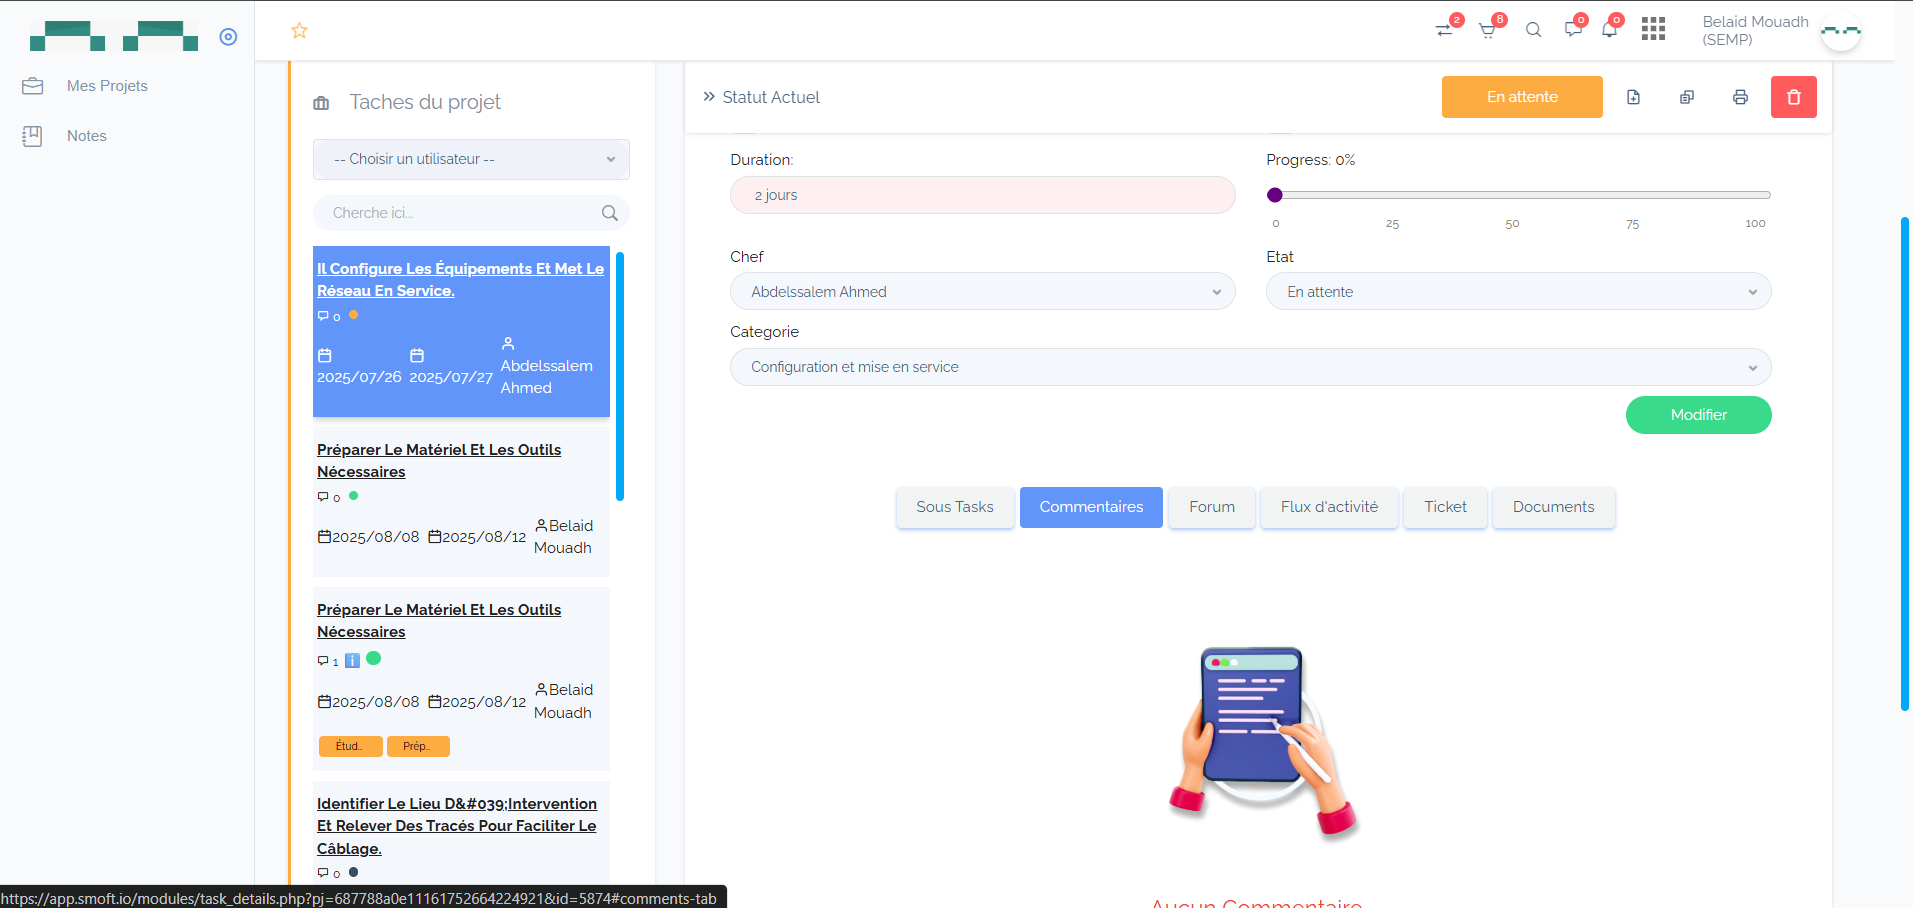The height and width of the screenshot is (908, 1913).
Task: Click the red trash delete button
Action: click(1793, 97)
